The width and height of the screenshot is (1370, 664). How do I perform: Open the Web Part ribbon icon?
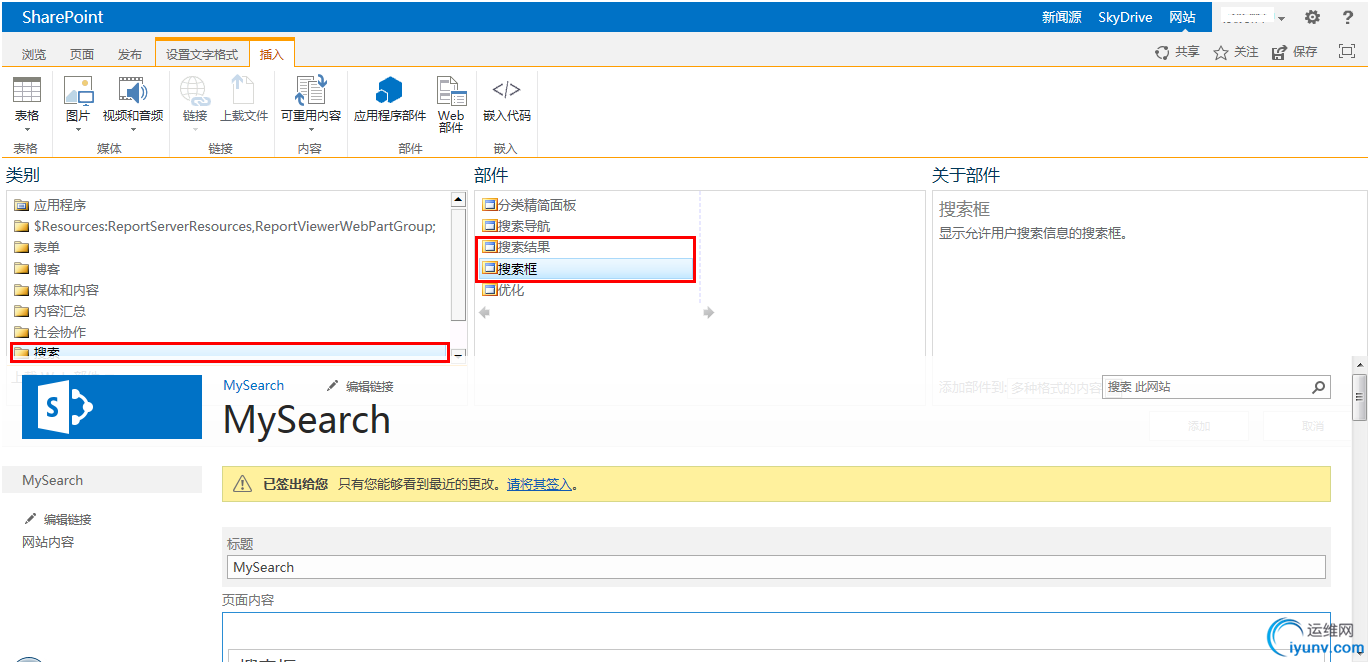pos(452,91)
